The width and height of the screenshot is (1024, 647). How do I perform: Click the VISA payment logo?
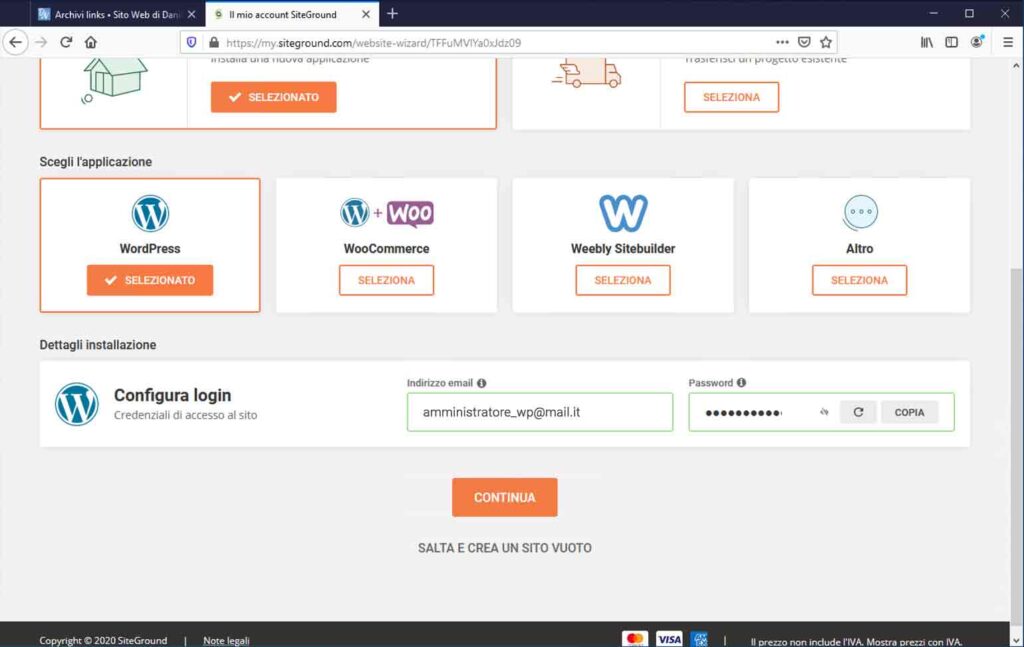tap(669, 639)
